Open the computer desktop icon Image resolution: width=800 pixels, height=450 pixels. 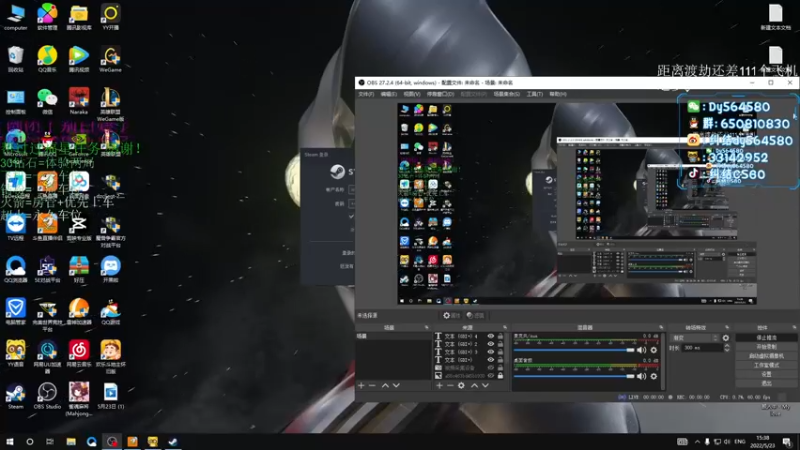15,17
